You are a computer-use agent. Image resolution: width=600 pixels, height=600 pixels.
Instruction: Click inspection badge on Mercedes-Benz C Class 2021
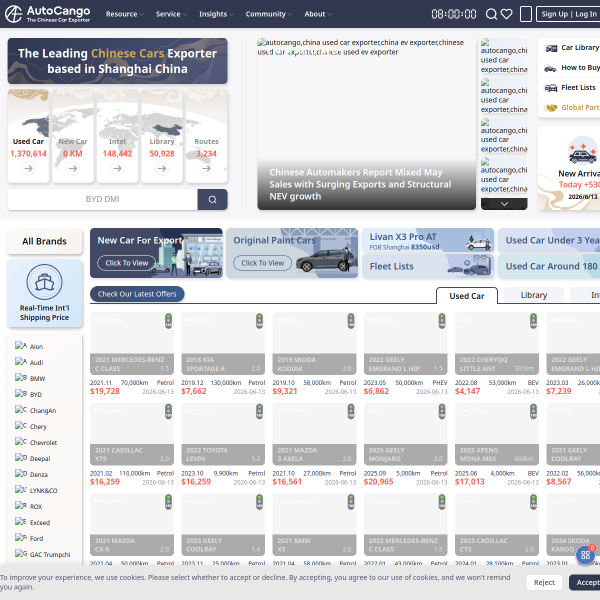tap(168, 321)
